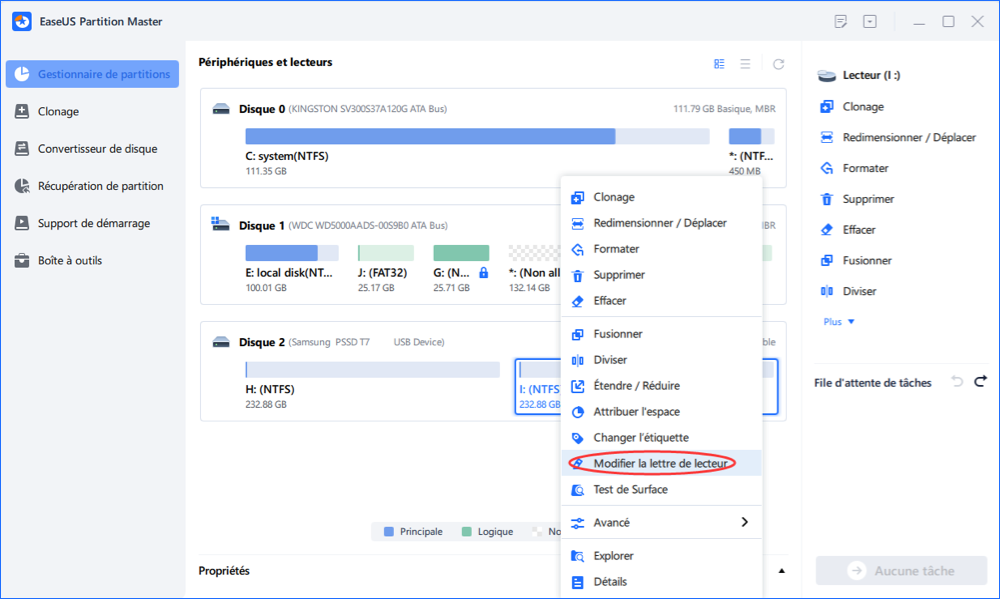Click the C: system partition usage bar
Viewport: 1000px width, 599px height.
430,136
